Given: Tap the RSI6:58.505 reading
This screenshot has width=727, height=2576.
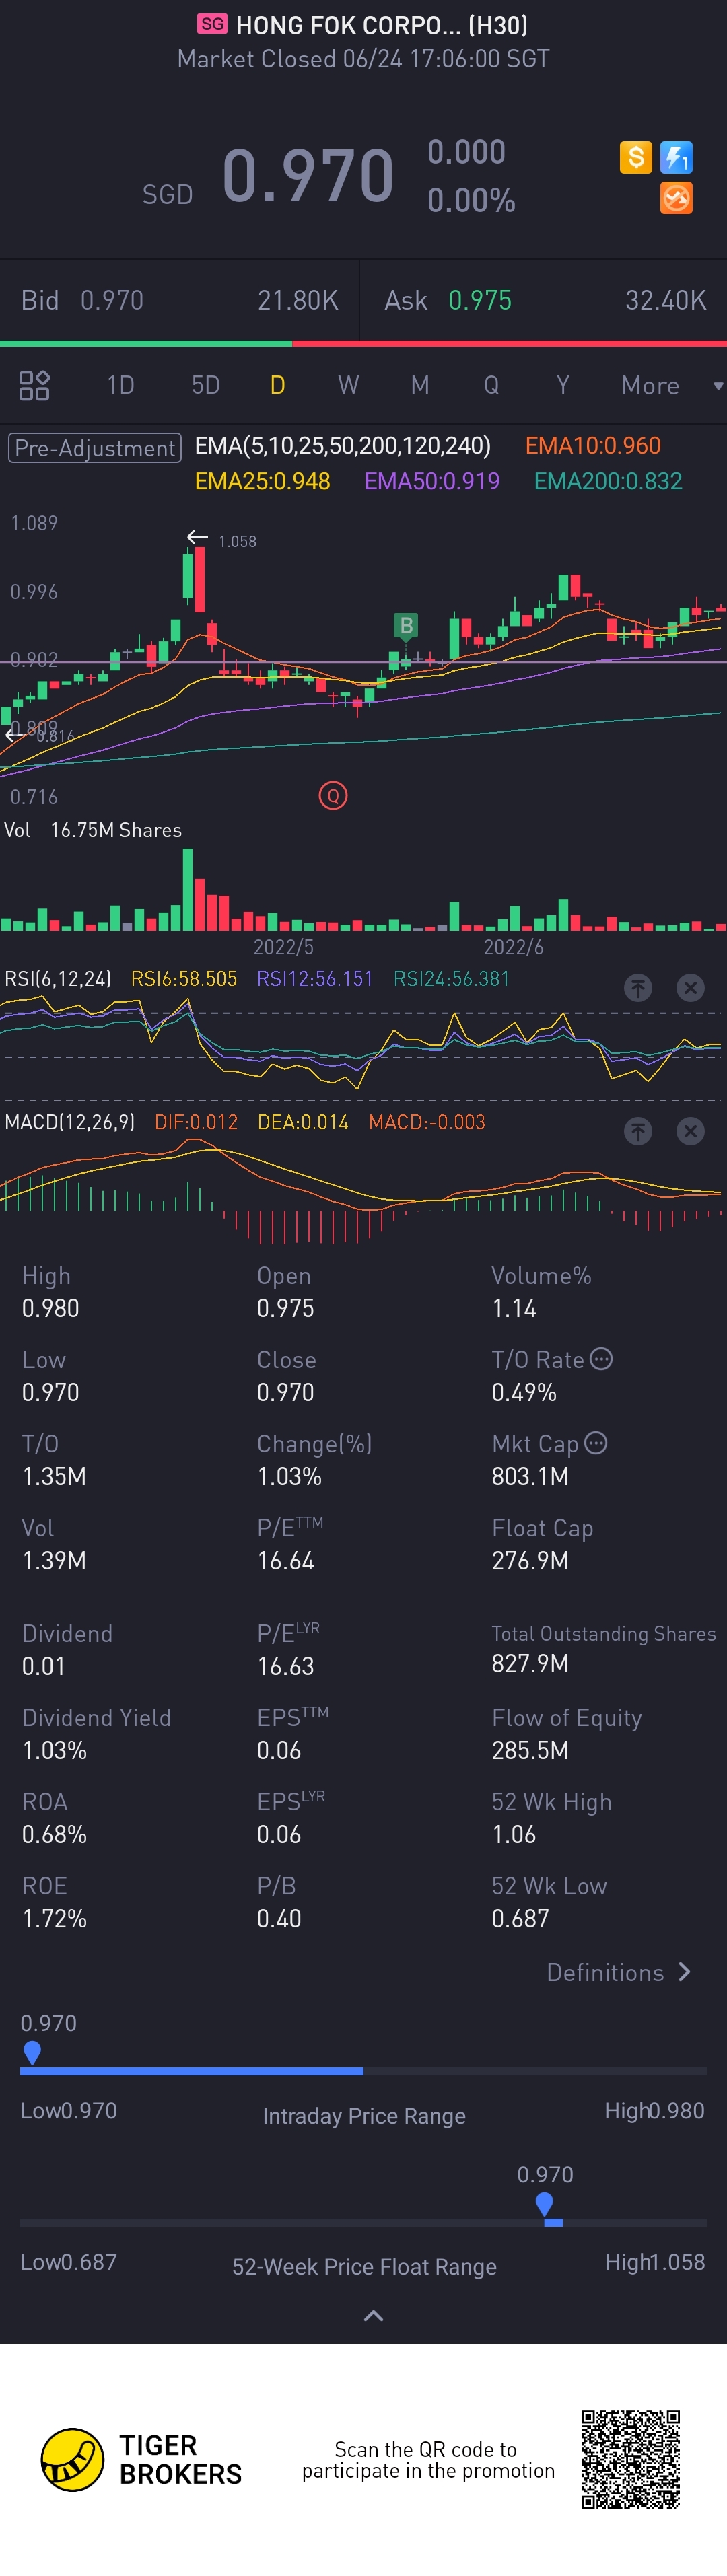Looking at the screenshot, I should 184,979.
